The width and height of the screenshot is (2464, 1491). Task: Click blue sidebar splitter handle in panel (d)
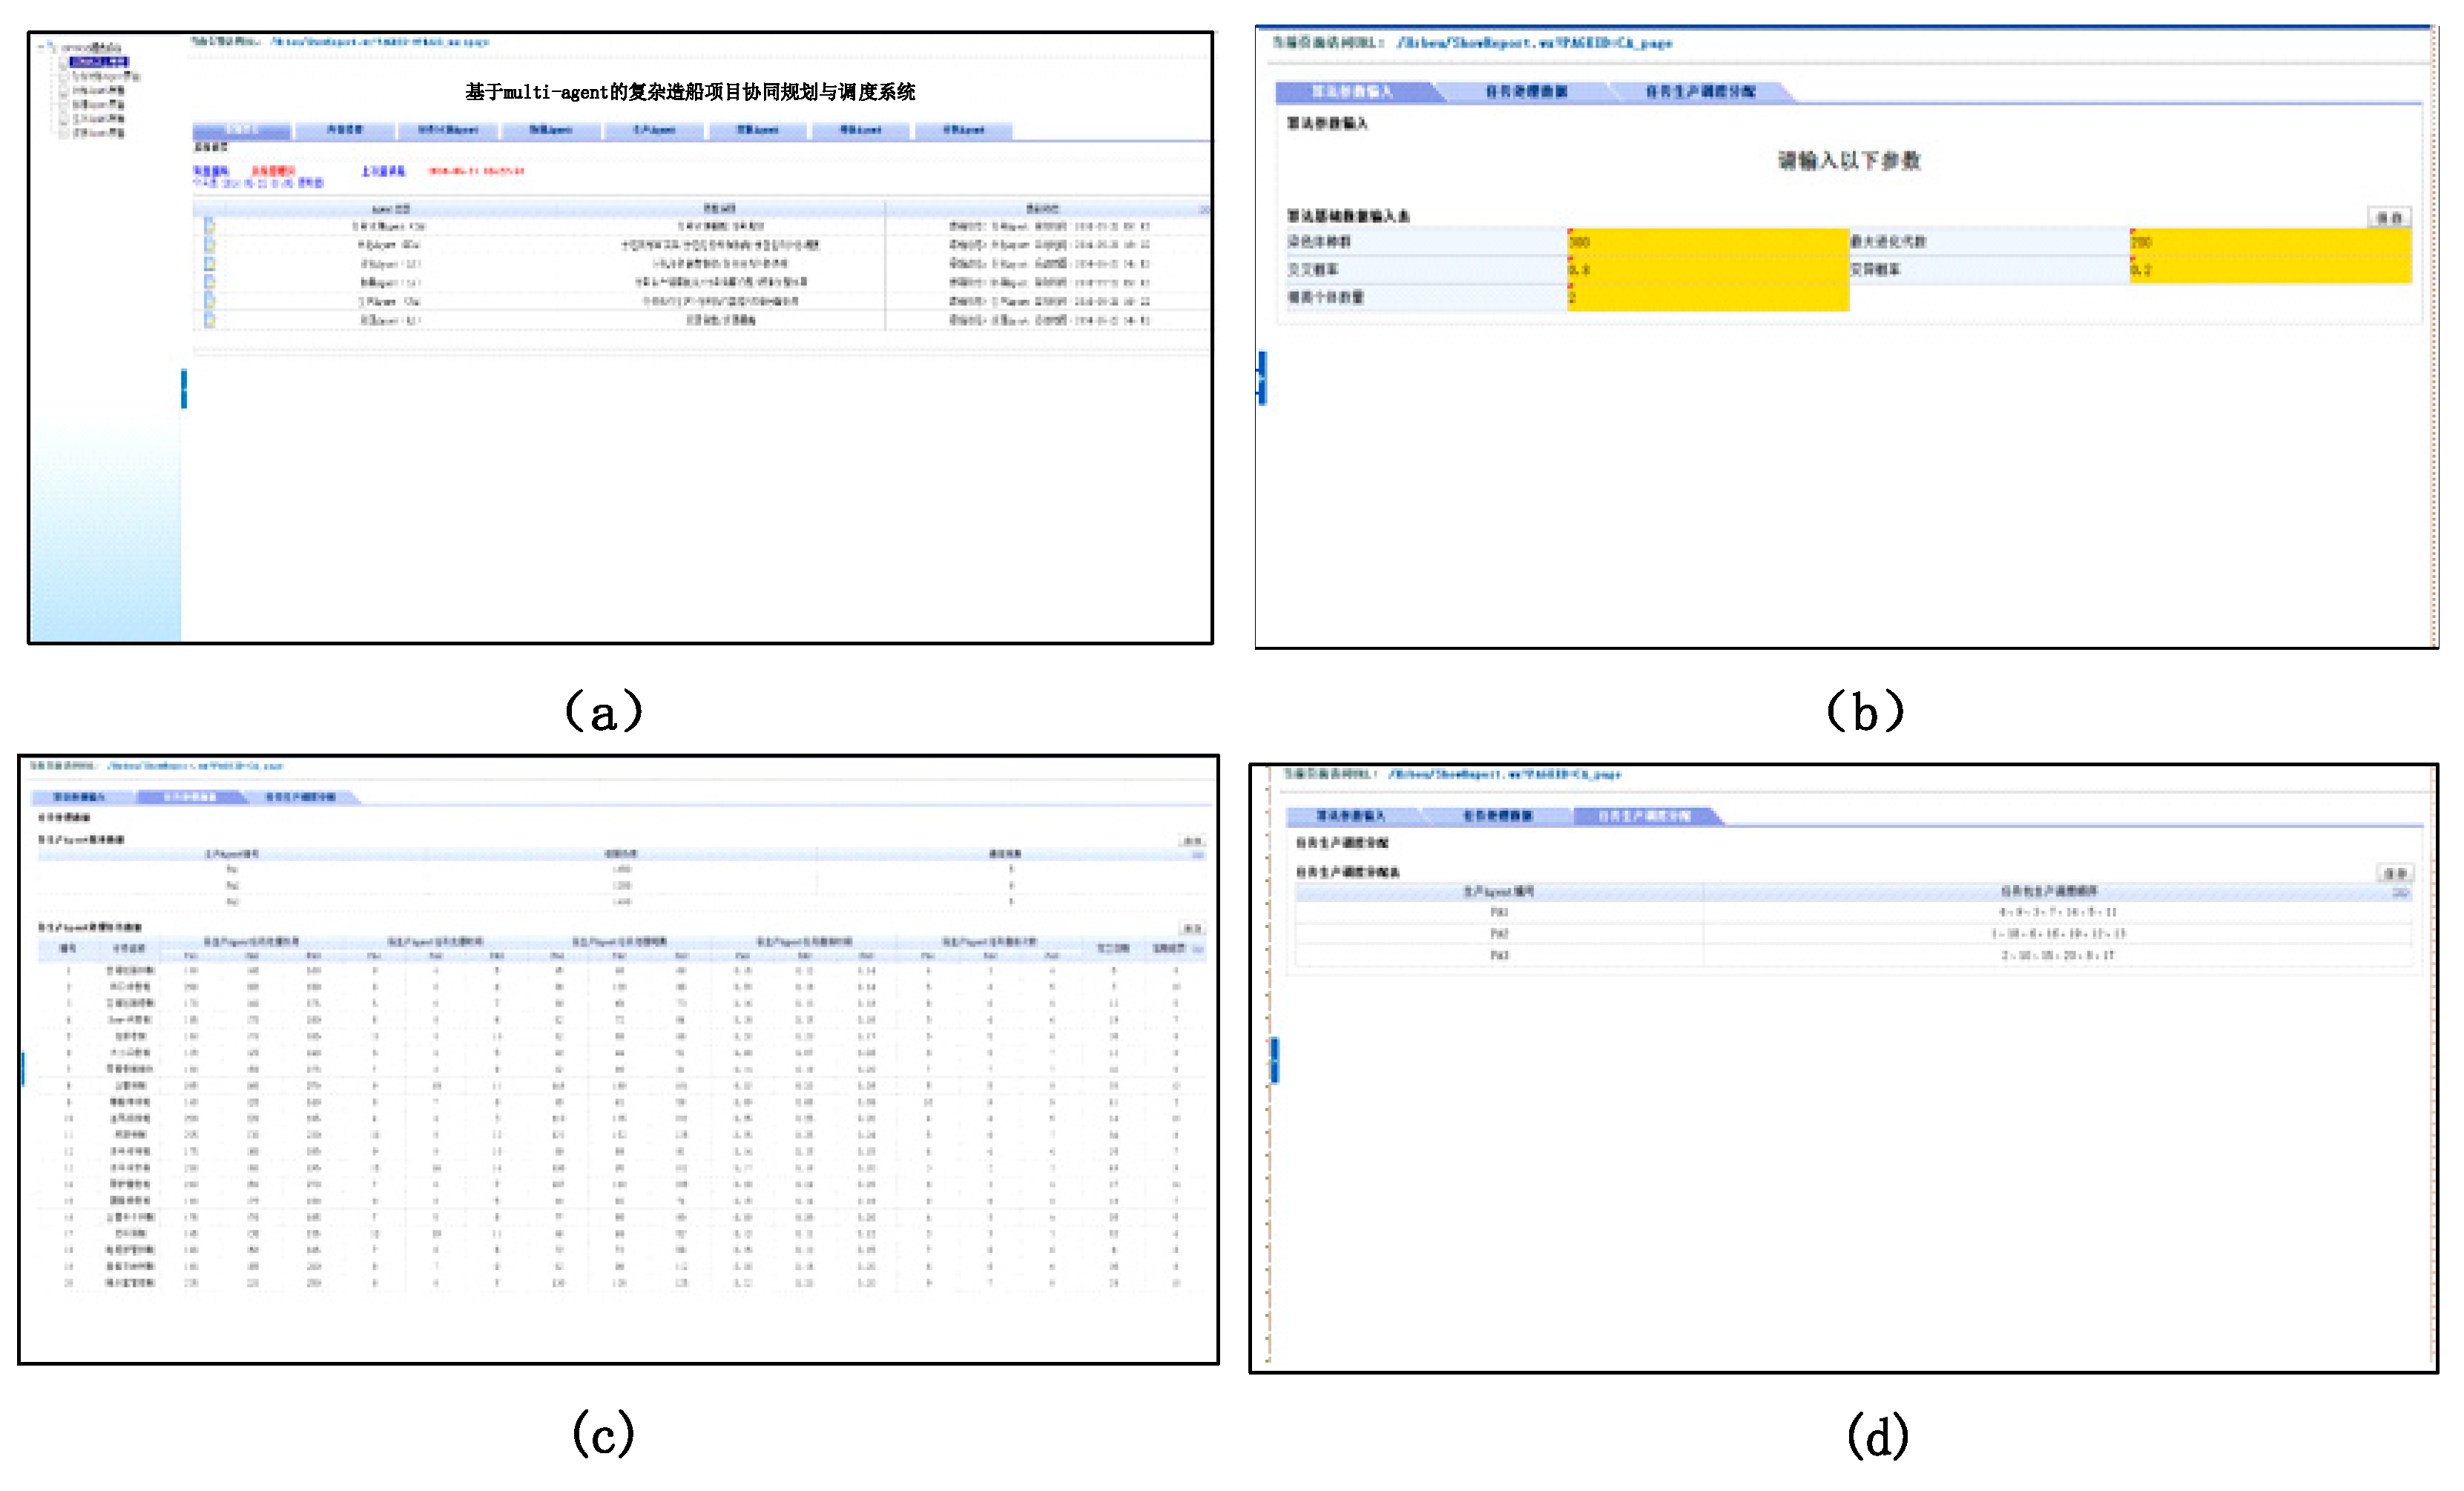1274,1060
